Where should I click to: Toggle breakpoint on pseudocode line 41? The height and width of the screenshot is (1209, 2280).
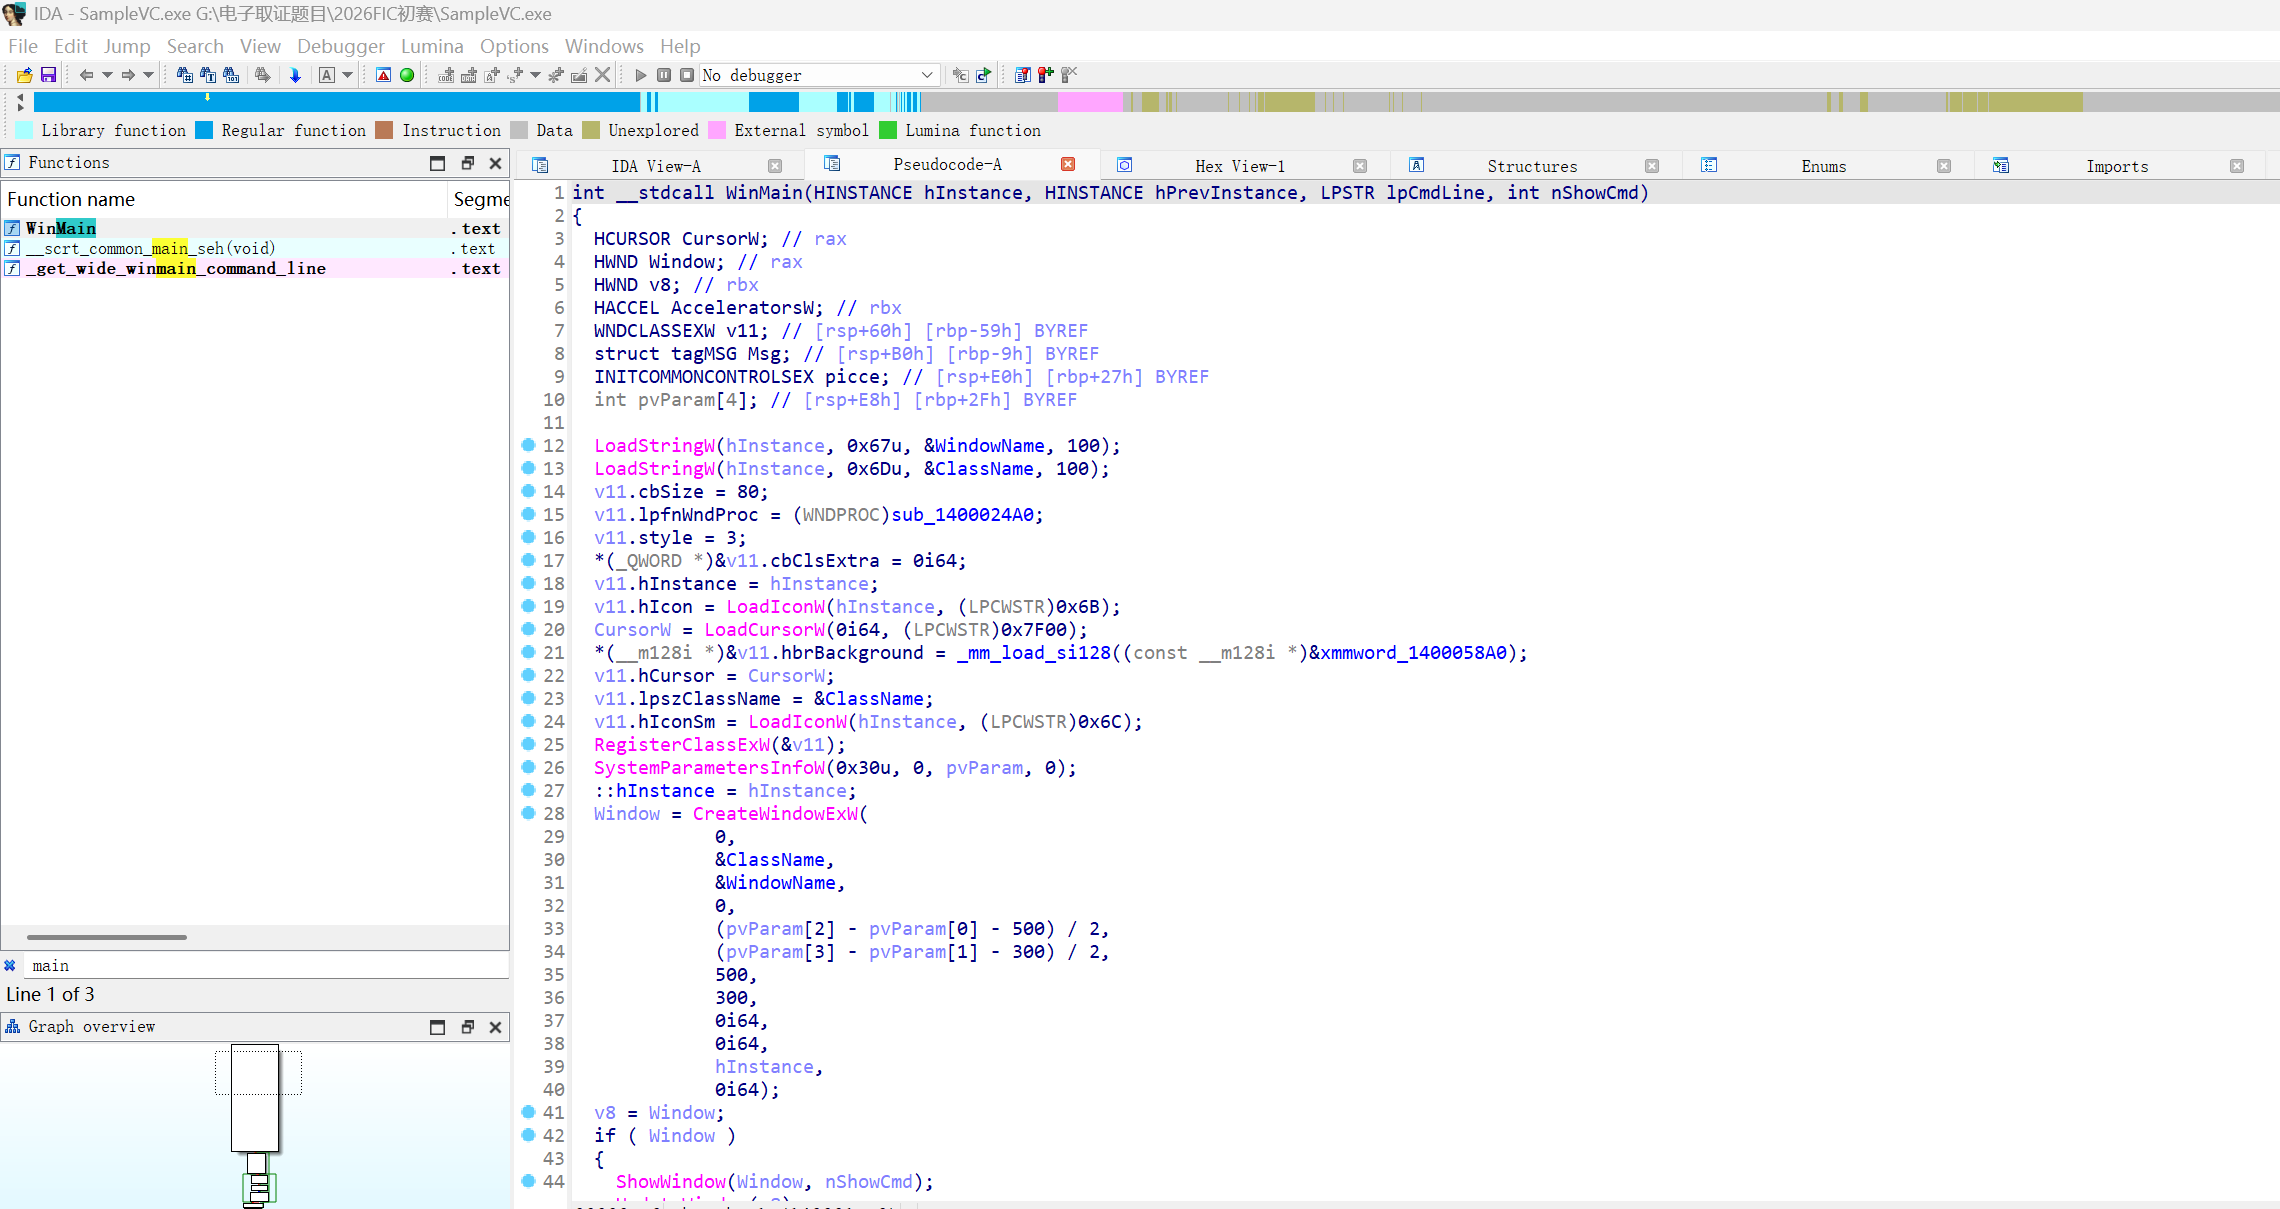click(529, 1112)
